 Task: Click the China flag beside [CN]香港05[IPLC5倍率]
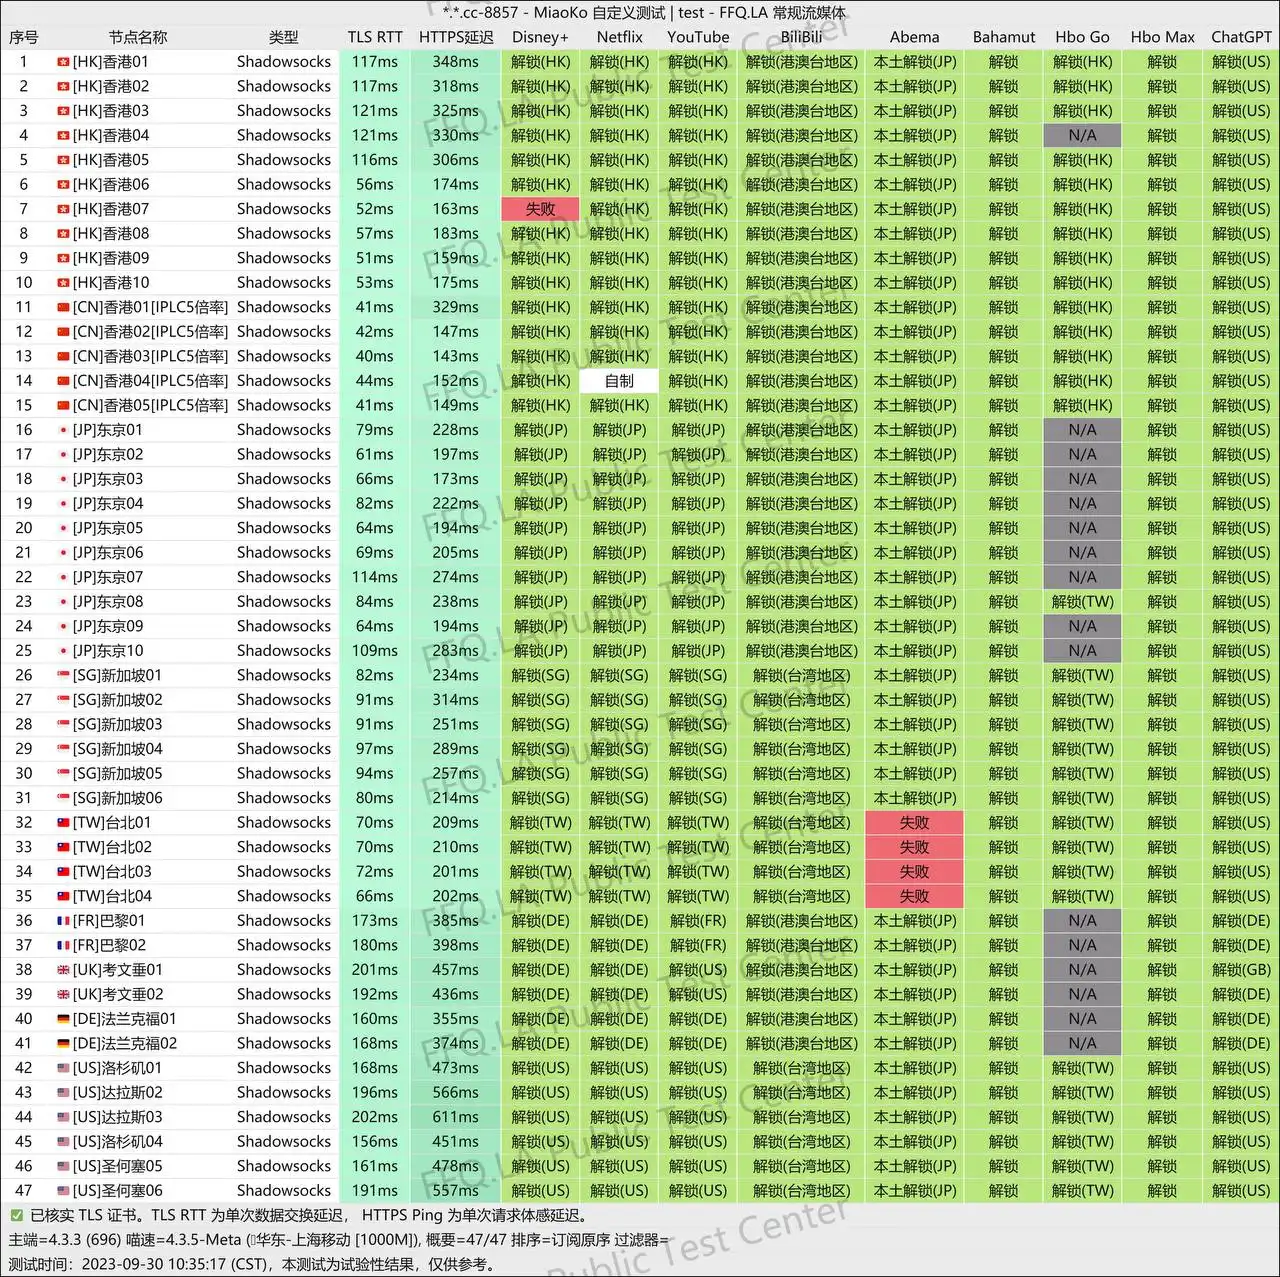(63, 405)
